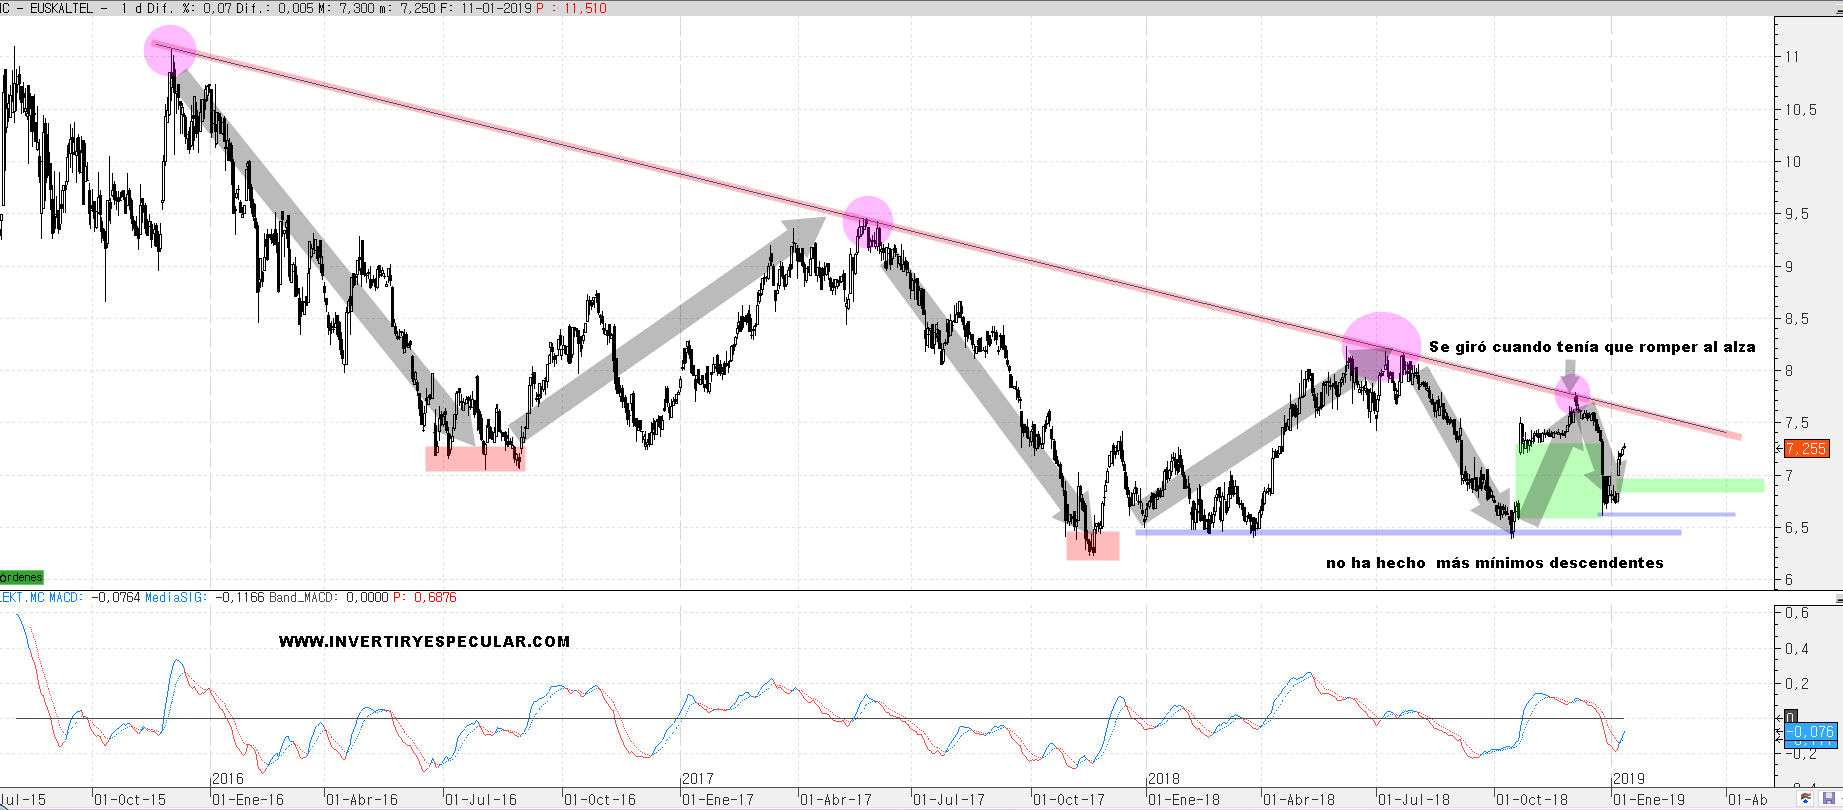Click the WWW.INVERTIRYESPECULAR.COM watermark text
Viewport: 1843px width, 810px height.
coord(424,642)
